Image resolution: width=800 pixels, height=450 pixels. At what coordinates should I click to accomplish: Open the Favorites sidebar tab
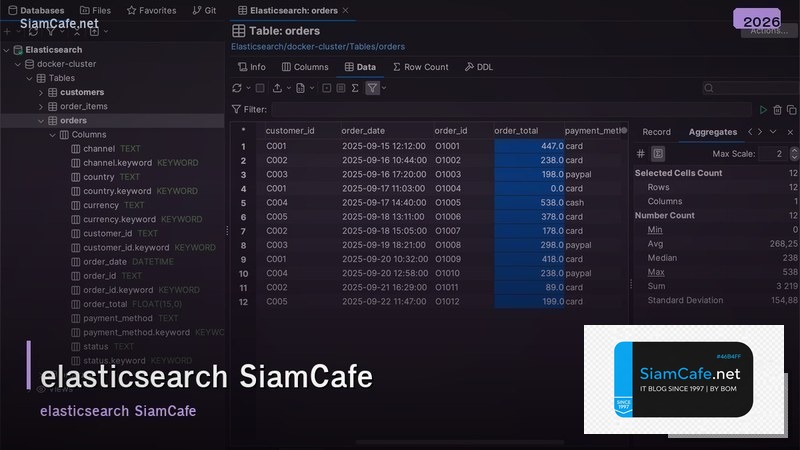(x=151, y=10)
